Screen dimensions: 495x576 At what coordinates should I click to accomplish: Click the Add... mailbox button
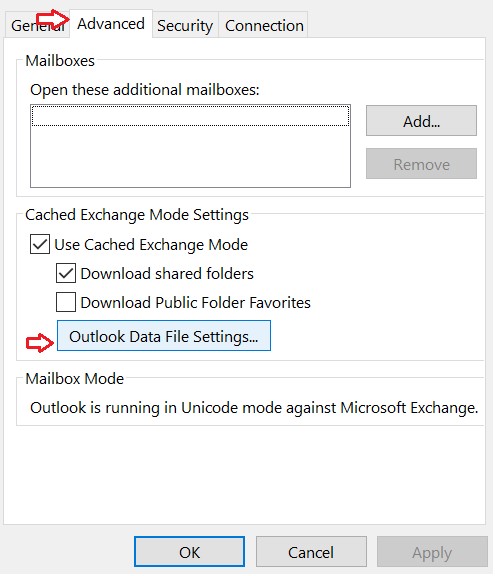coord(421,121)
